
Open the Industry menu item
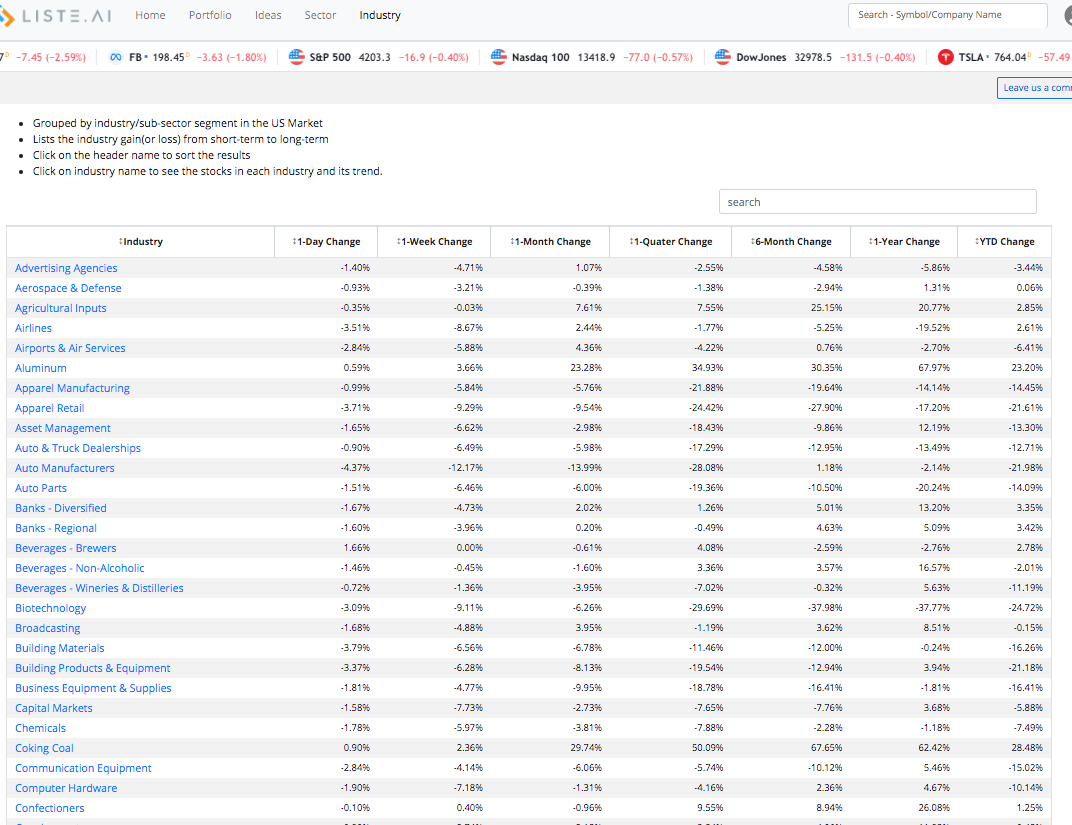(380, 15)
